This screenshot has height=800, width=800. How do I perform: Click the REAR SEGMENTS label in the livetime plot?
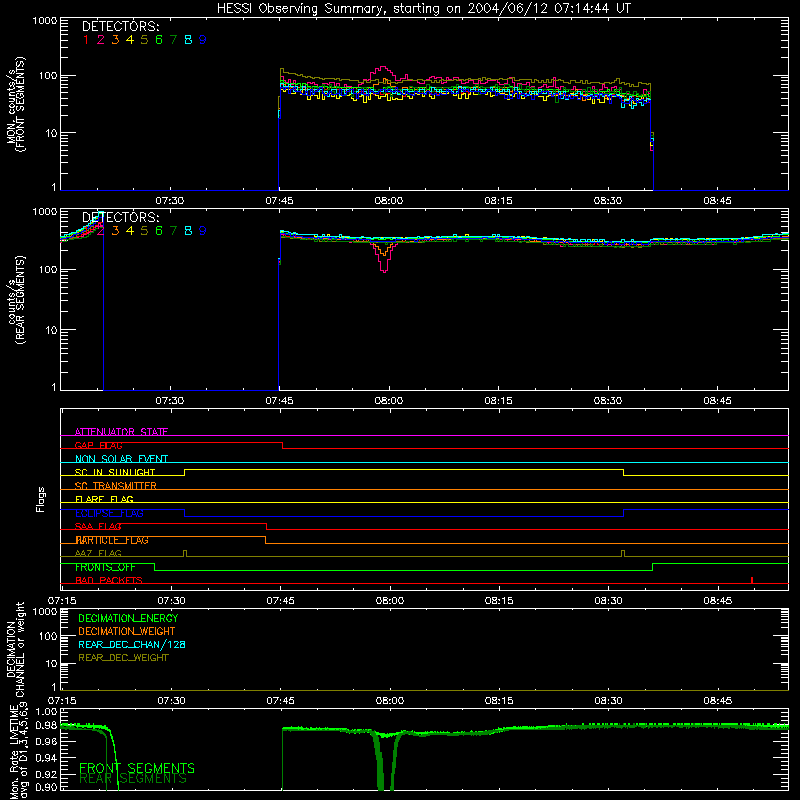pyautogui.click(x=133, y=779)
